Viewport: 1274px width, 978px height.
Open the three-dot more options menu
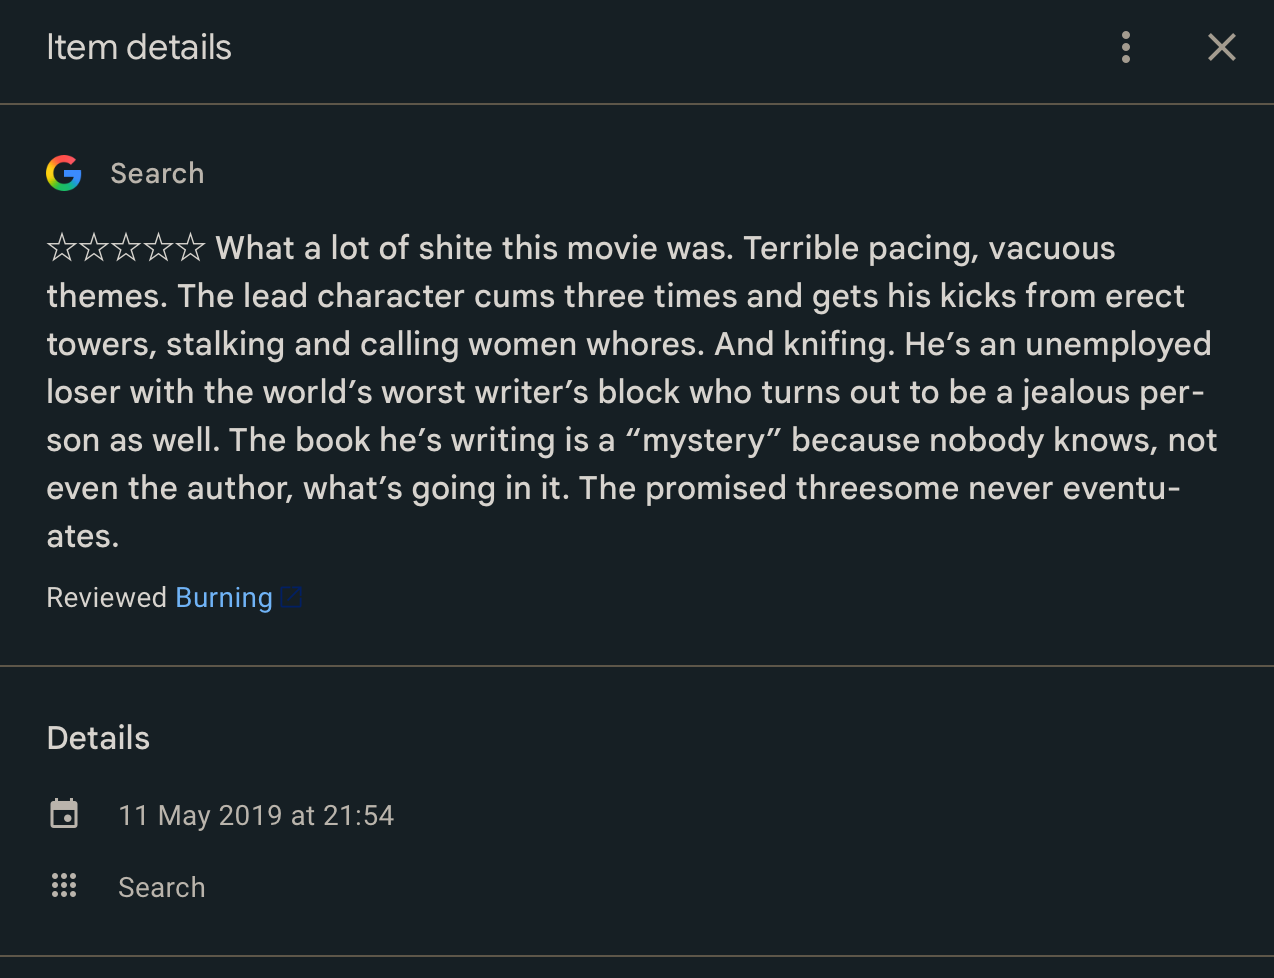coord(1126,47)
